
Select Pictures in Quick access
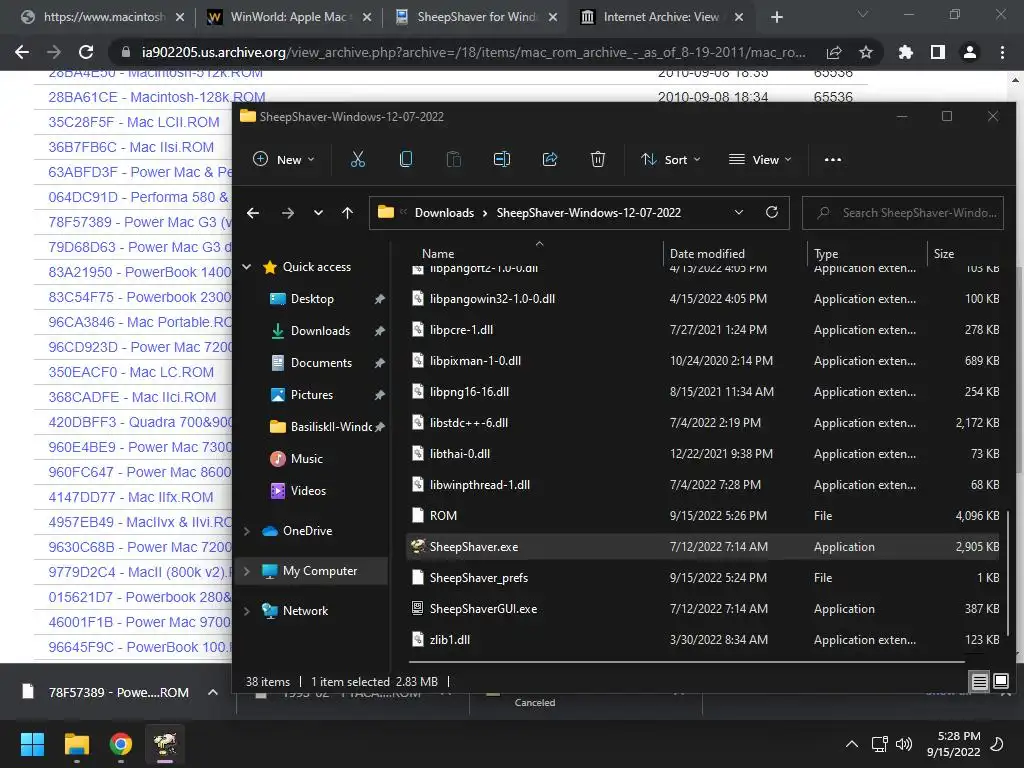point(312,395)
